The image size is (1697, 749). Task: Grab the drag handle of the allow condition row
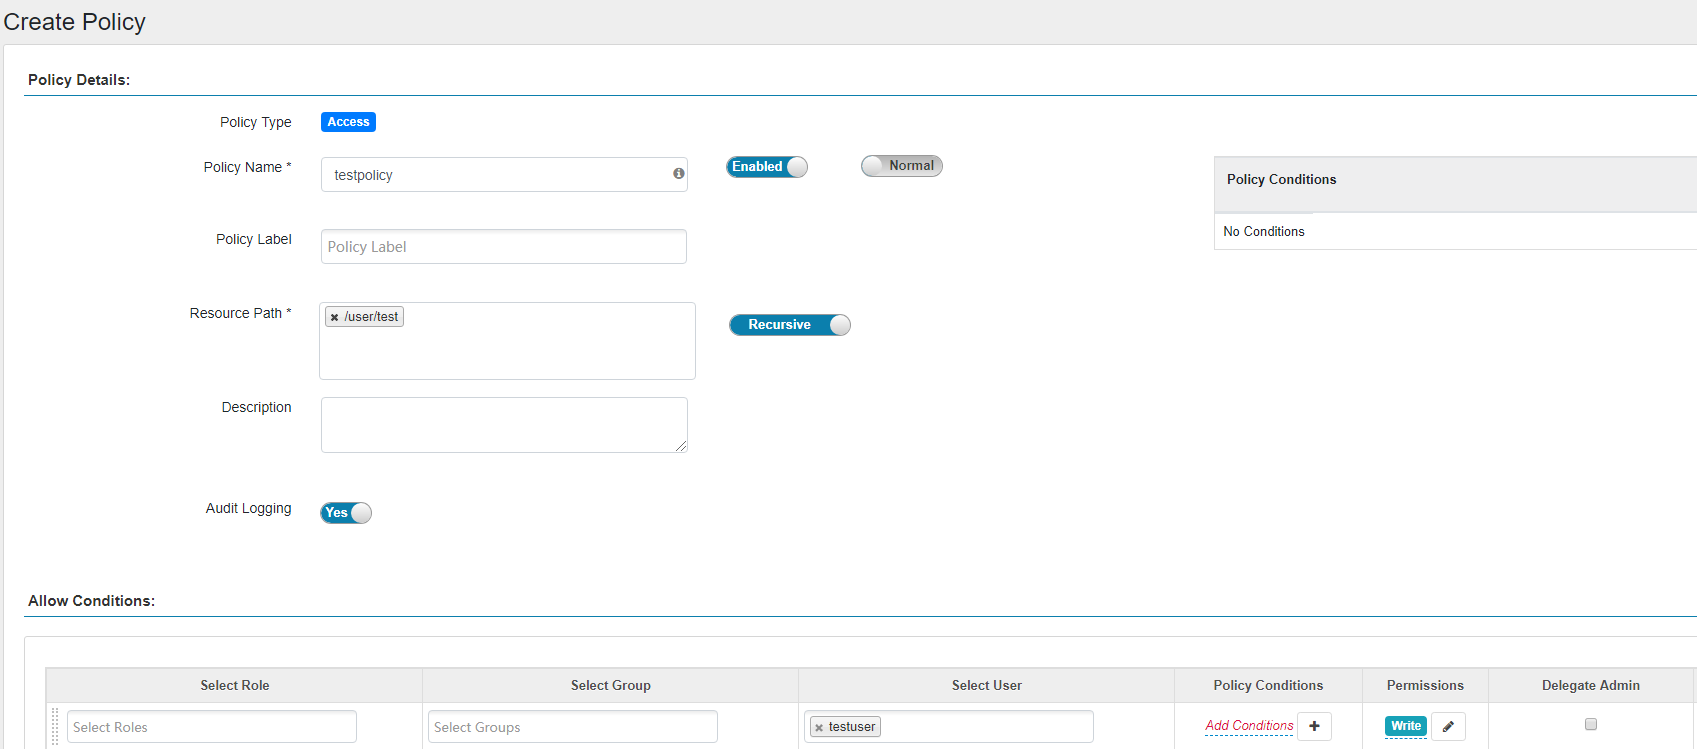[x=55, y=727]
